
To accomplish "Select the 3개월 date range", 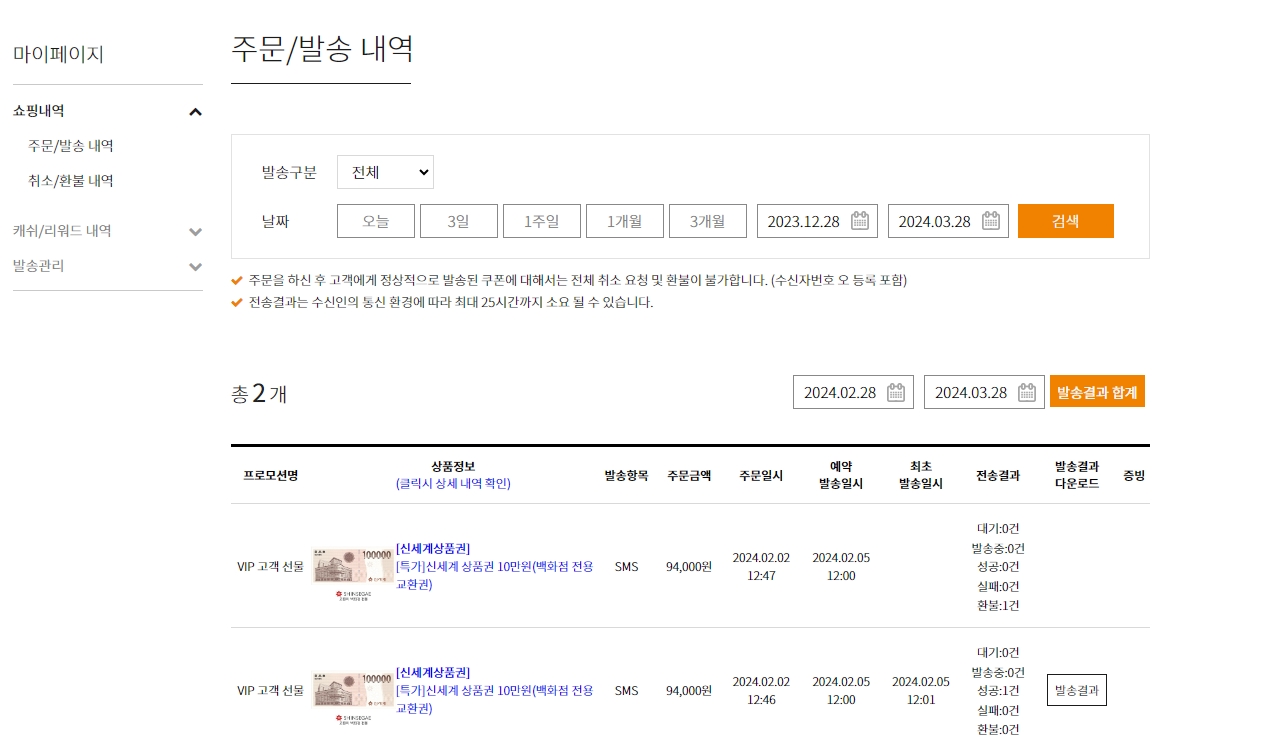I will [707, 221].
